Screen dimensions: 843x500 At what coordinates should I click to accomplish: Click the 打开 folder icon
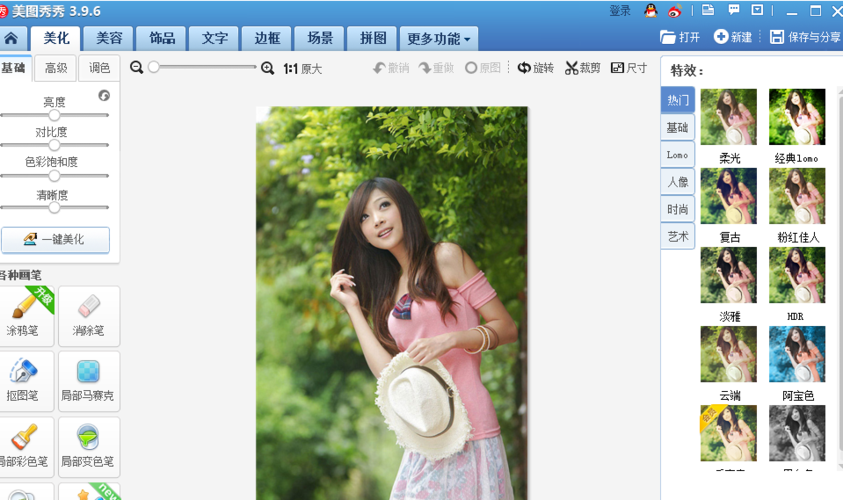(668, 37)
